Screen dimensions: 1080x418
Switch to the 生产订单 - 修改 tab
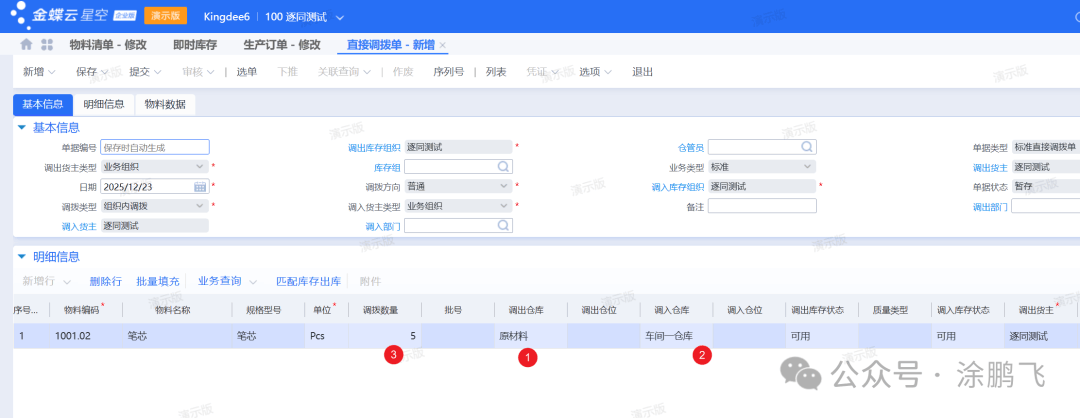(x=282, y=46)
